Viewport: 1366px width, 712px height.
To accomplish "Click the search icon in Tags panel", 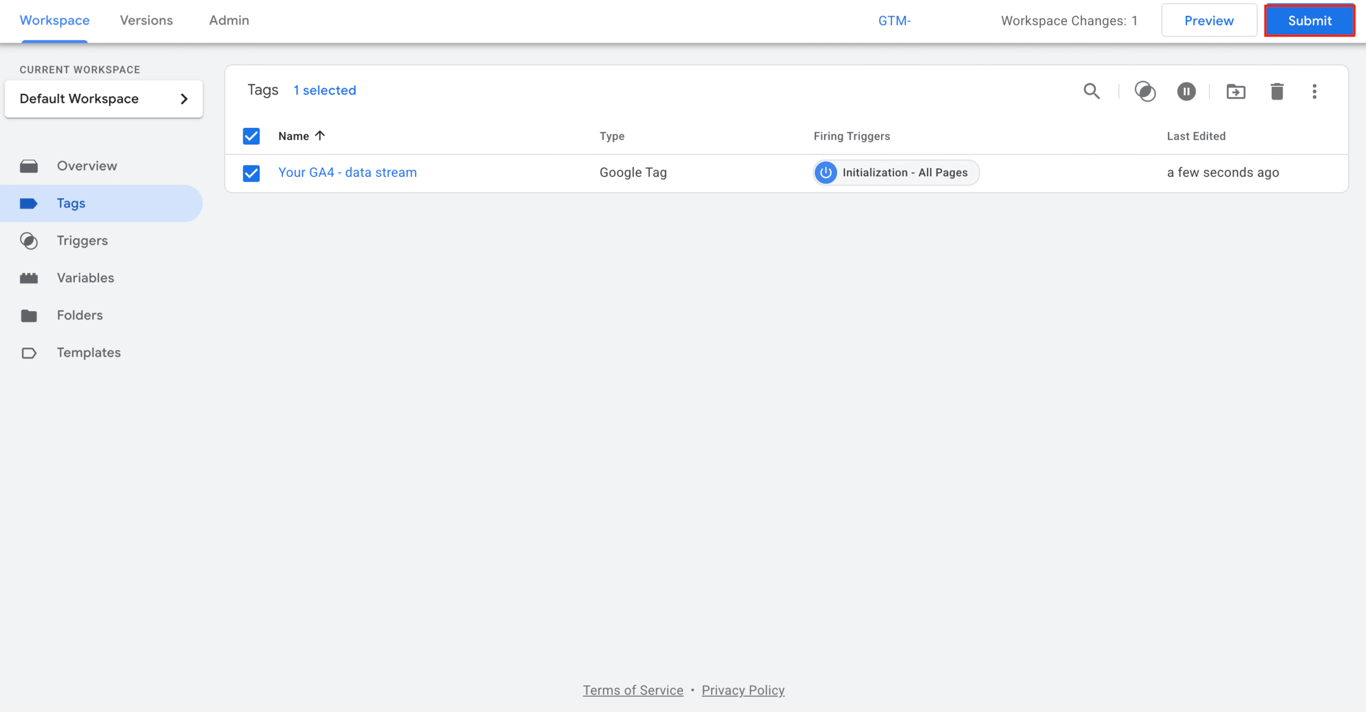I will coord(1091,91).
